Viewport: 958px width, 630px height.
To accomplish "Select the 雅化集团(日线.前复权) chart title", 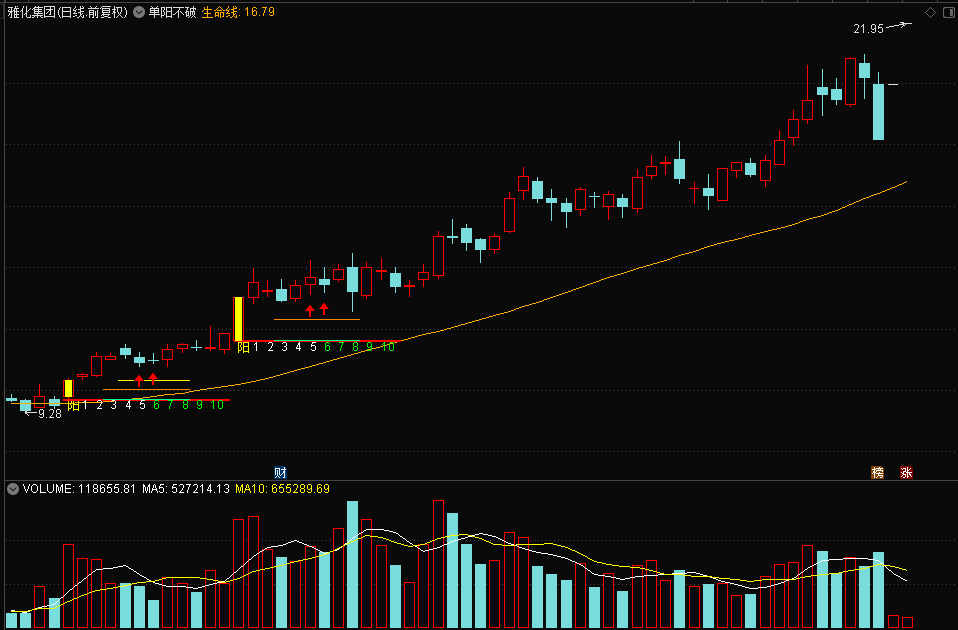I will pos(67,12).
